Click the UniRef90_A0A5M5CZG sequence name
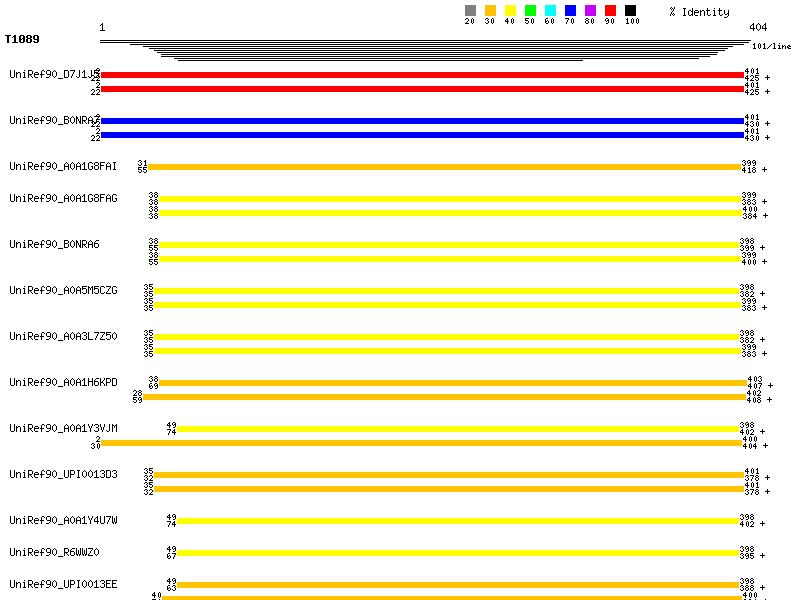This screenshot has width=800, height=600. (63, 290)
